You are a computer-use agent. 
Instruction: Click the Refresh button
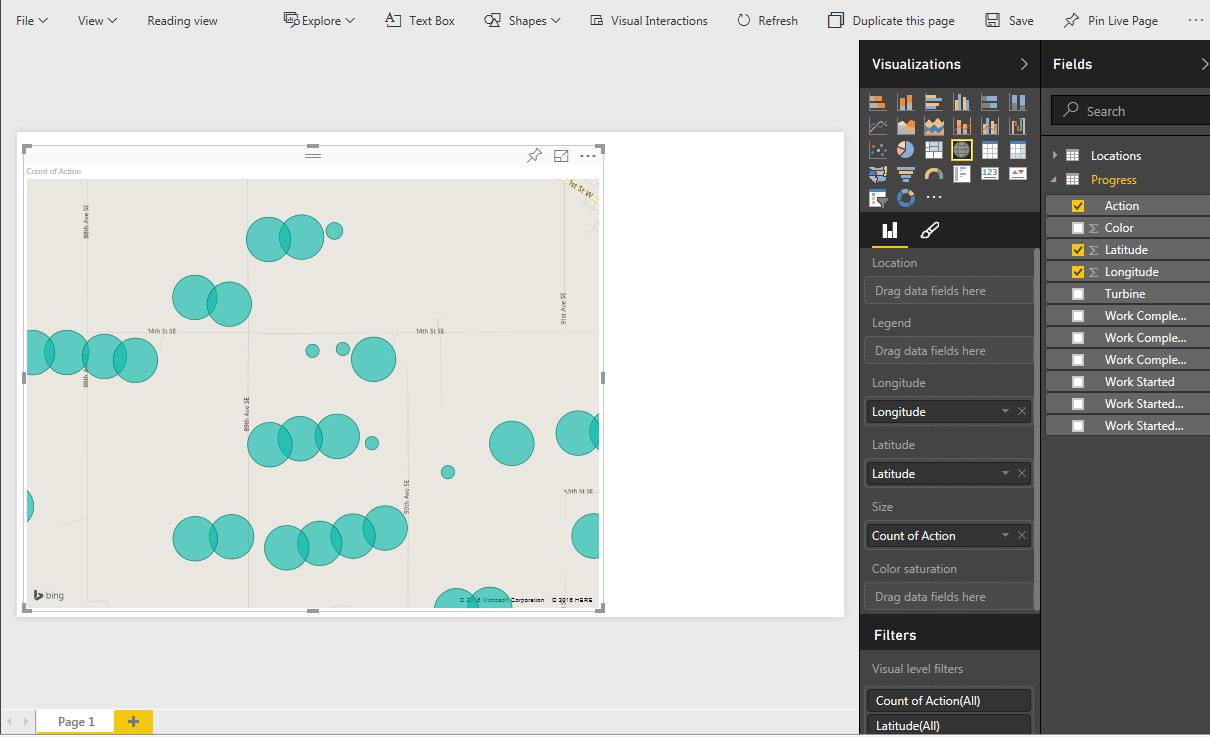click(767, 20)
